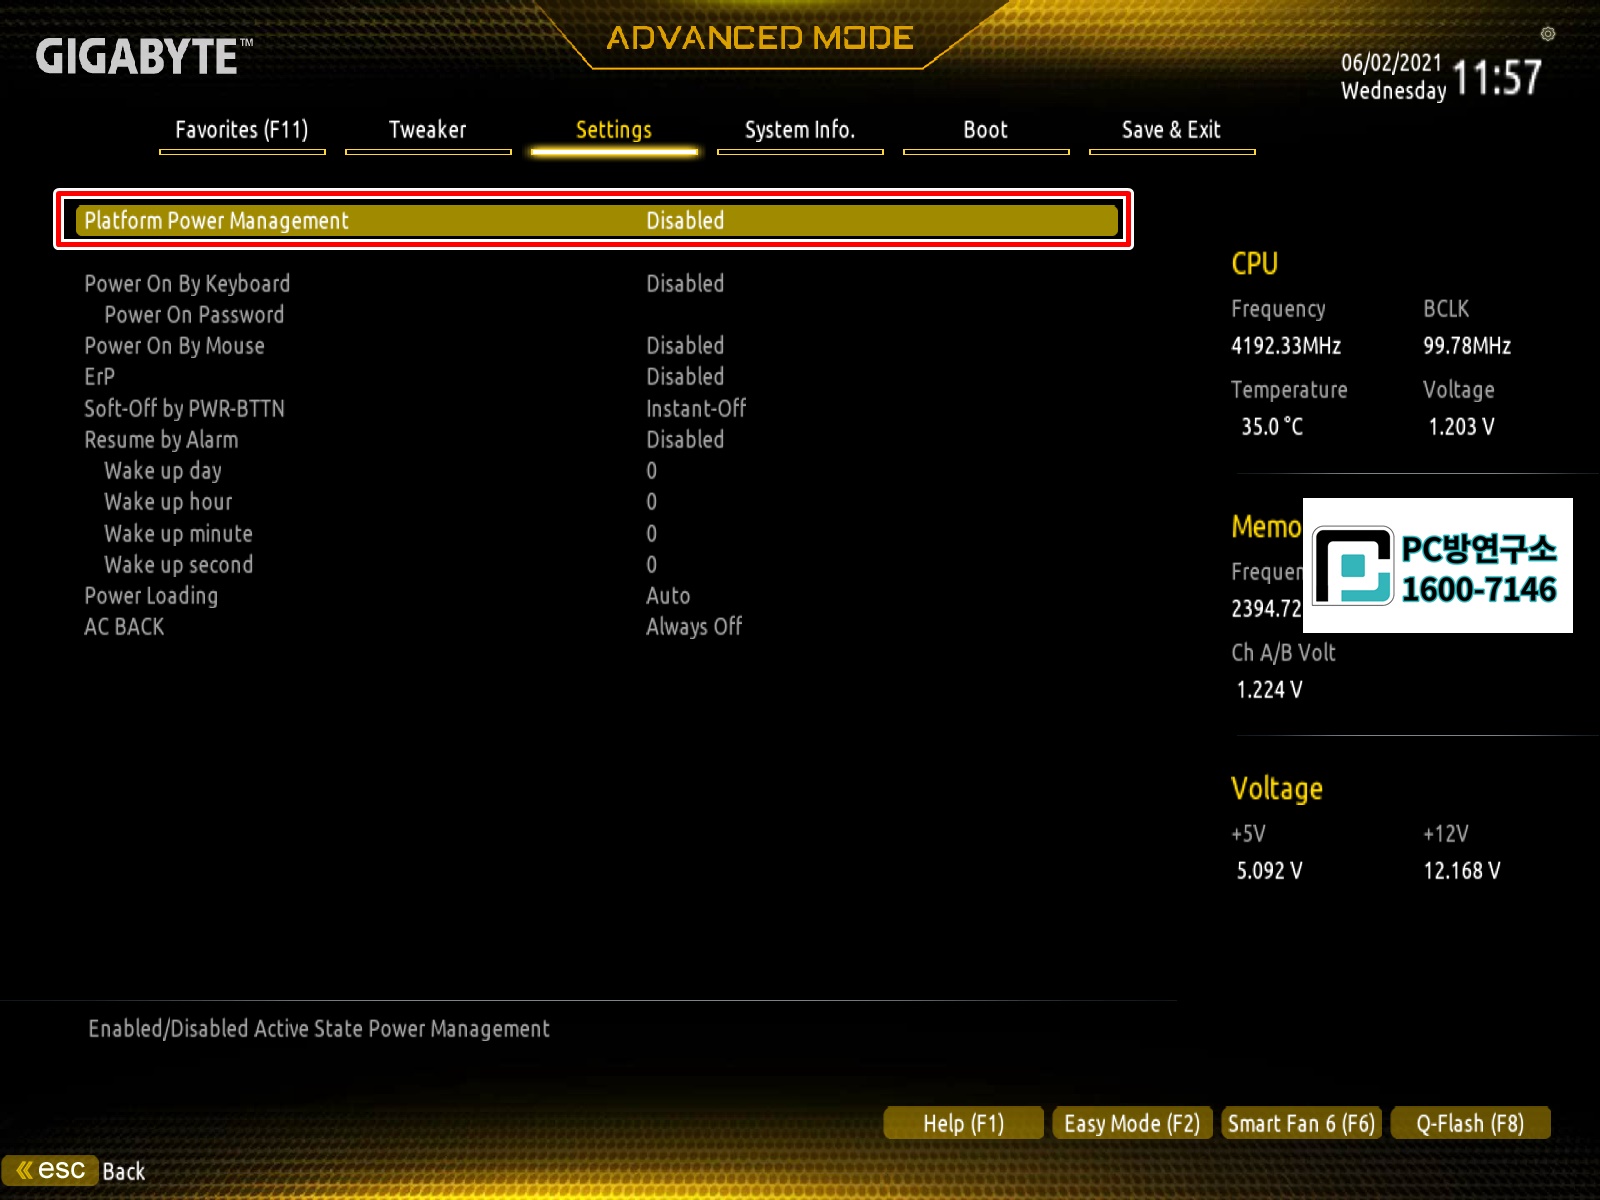This screenshot has width=1600, height=1200.
Task: Click the 06/02/2021 date
Action: coord(1391,63)
